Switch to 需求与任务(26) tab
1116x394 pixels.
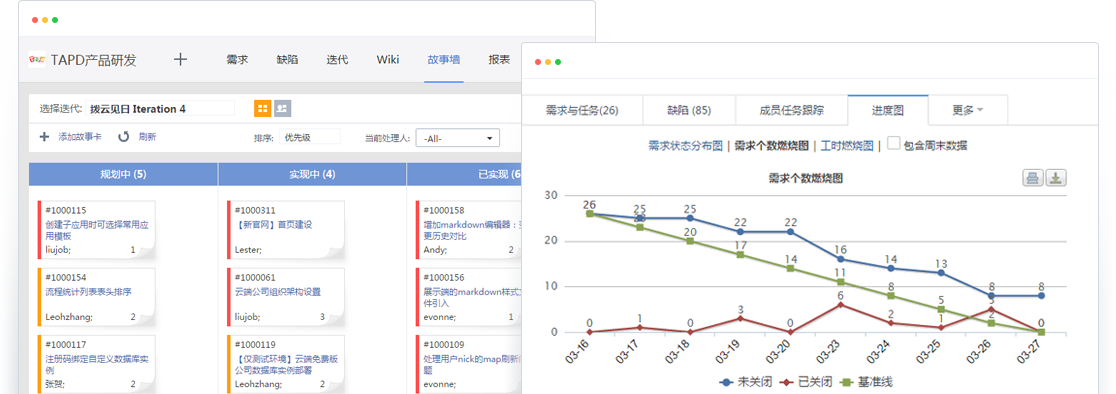coord(582,110)
